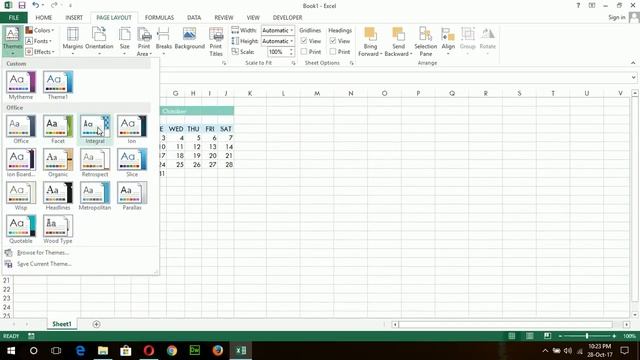Switch to Page Break Preview in status bar

click(547, 336)
